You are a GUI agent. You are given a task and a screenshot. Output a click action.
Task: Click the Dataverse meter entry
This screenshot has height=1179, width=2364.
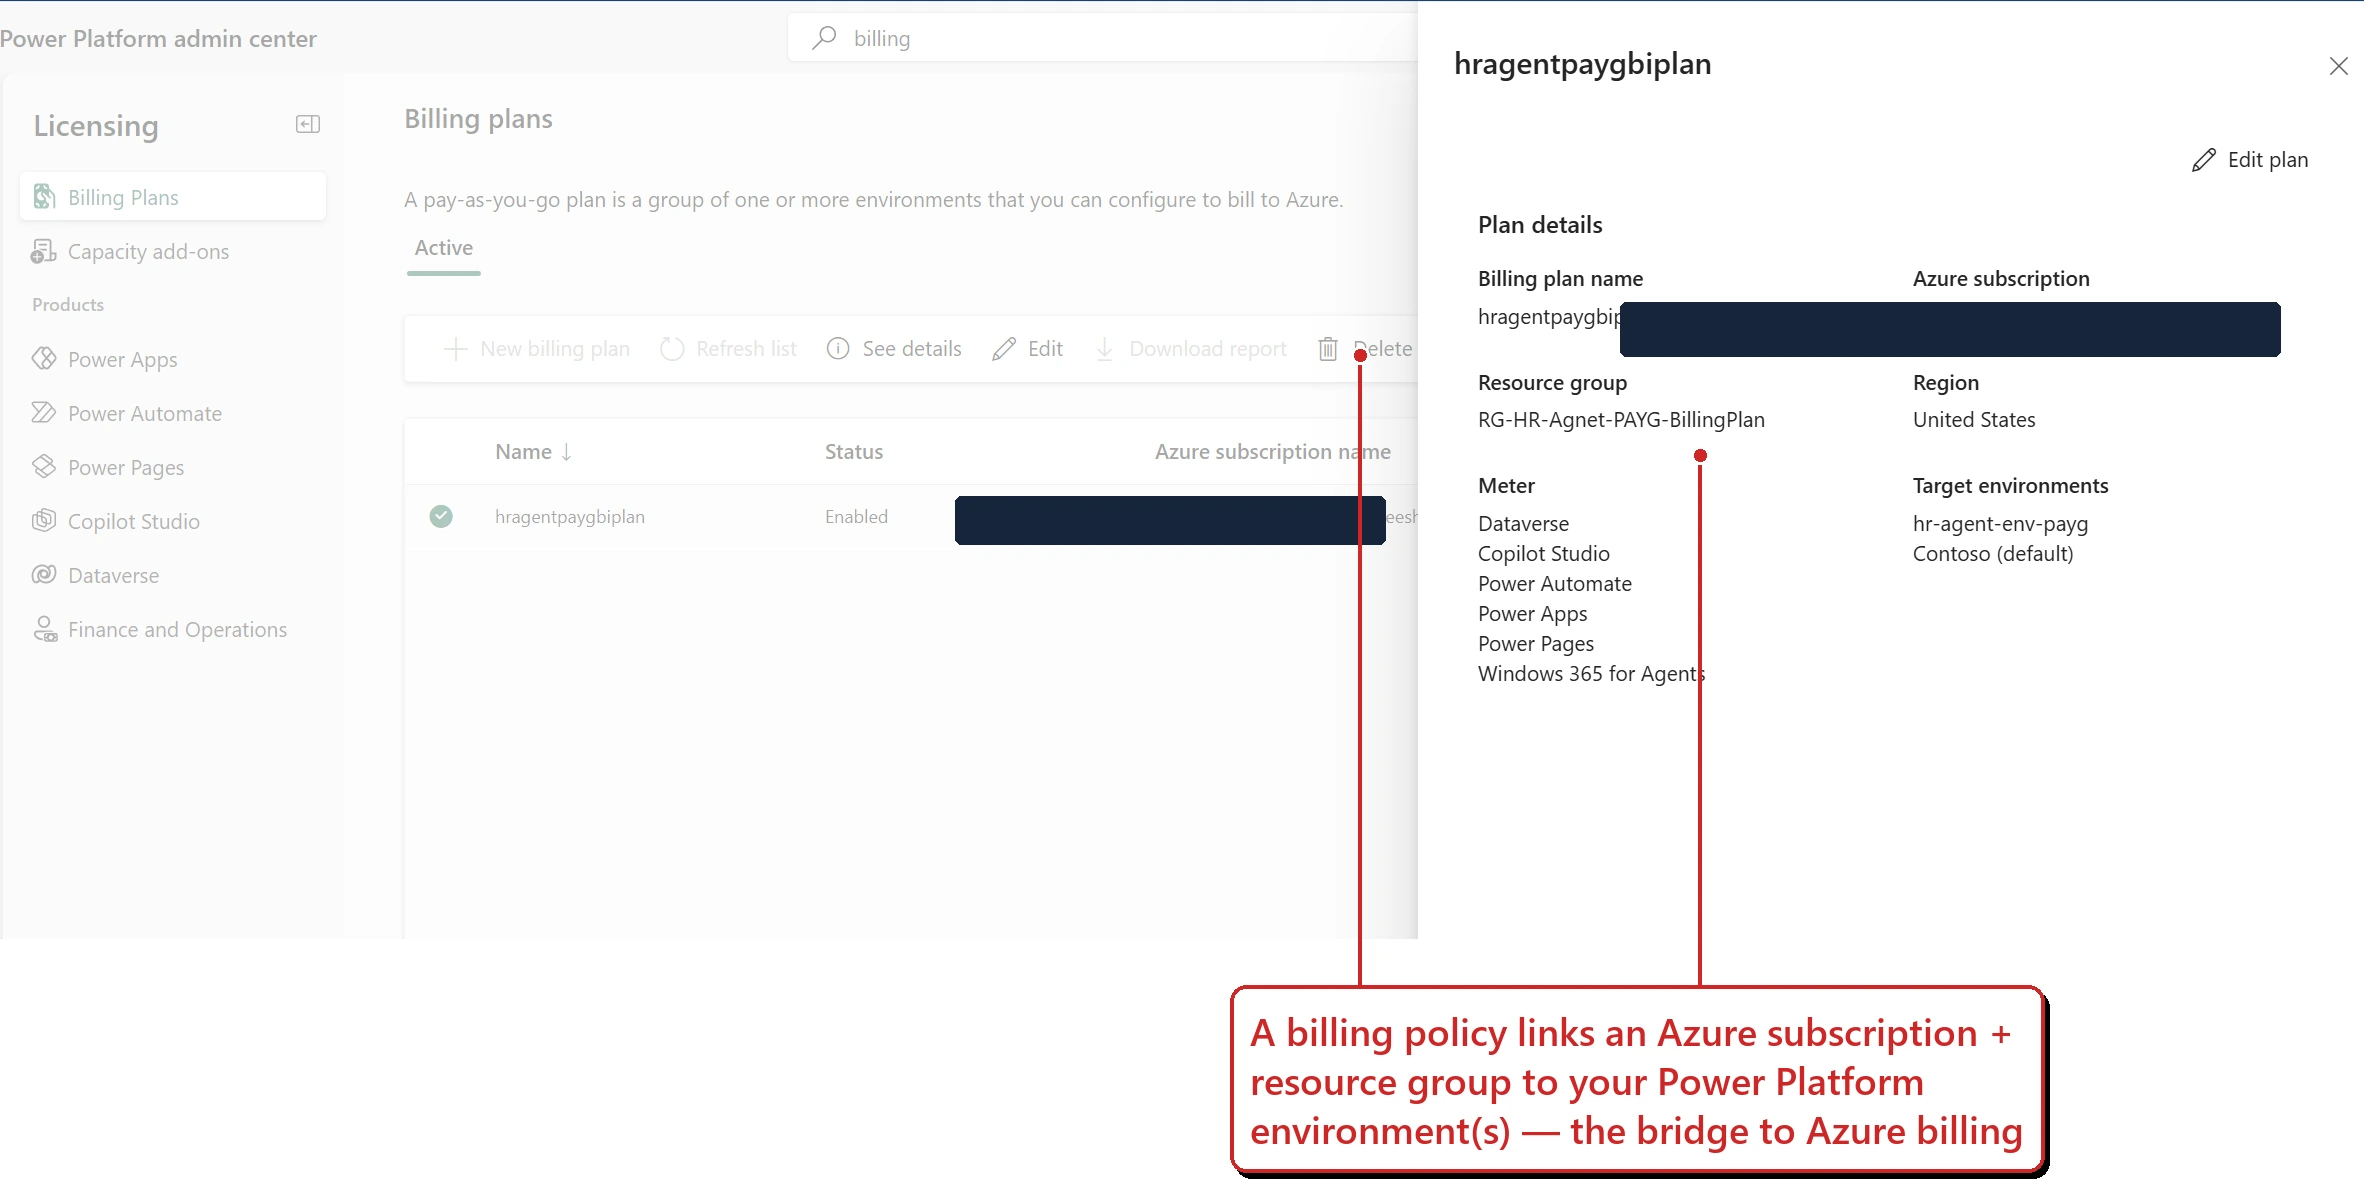(x=1524, y=524)
